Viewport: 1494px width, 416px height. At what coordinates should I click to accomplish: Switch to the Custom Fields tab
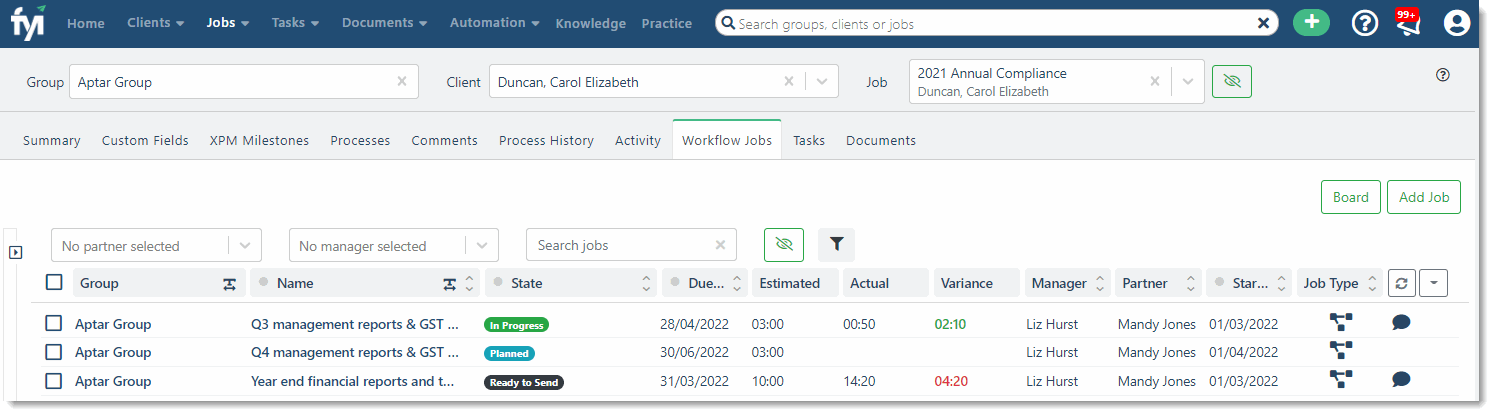pos(145,140)
